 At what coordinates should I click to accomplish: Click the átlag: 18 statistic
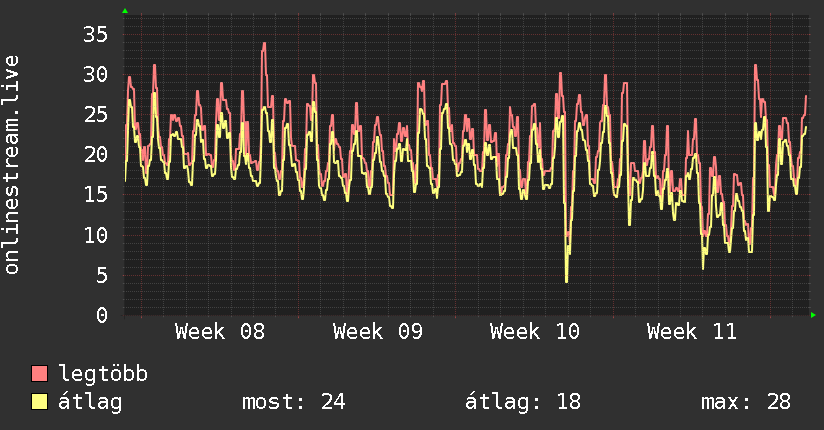523,402
